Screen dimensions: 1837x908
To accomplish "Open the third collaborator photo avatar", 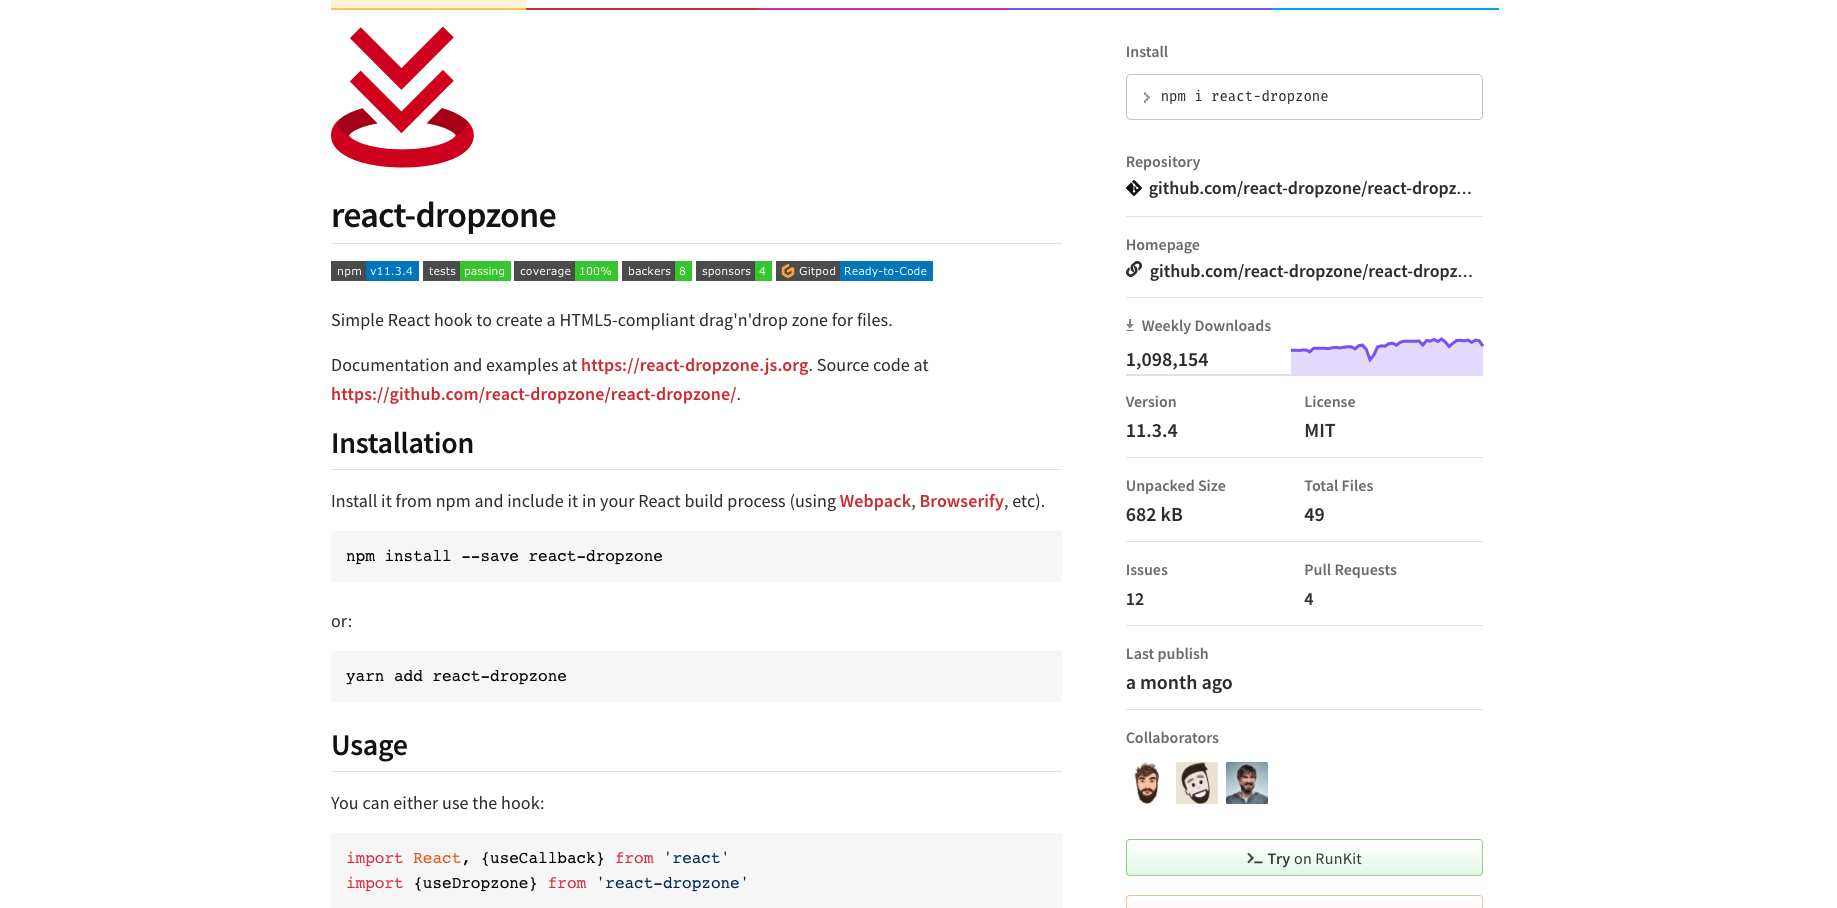I will (x=1247, y=783).
